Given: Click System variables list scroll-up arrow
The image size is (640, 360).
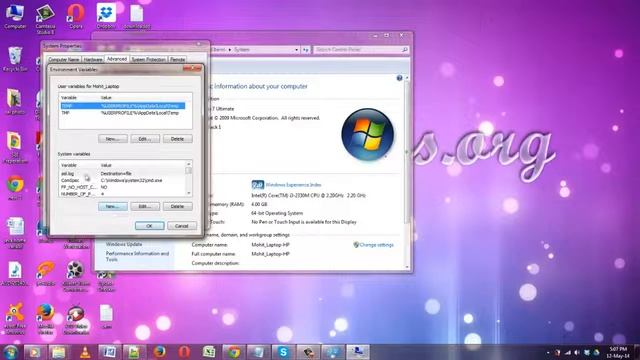Looking at the screenshot, I should [189, 164].
